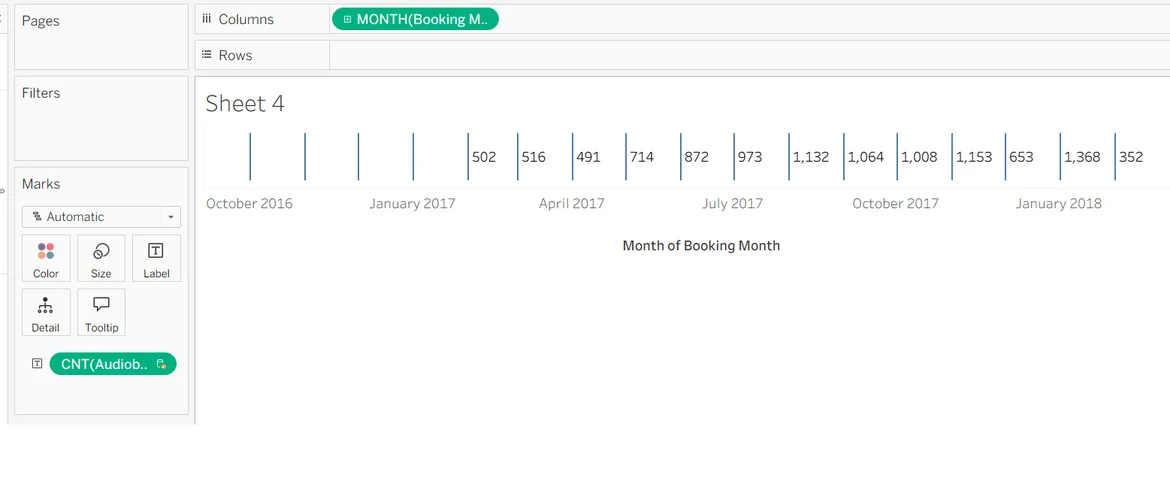Open the Size marks card
Image resolution: width=1170 pixels, height=487 pixels.
pos(101,258)
